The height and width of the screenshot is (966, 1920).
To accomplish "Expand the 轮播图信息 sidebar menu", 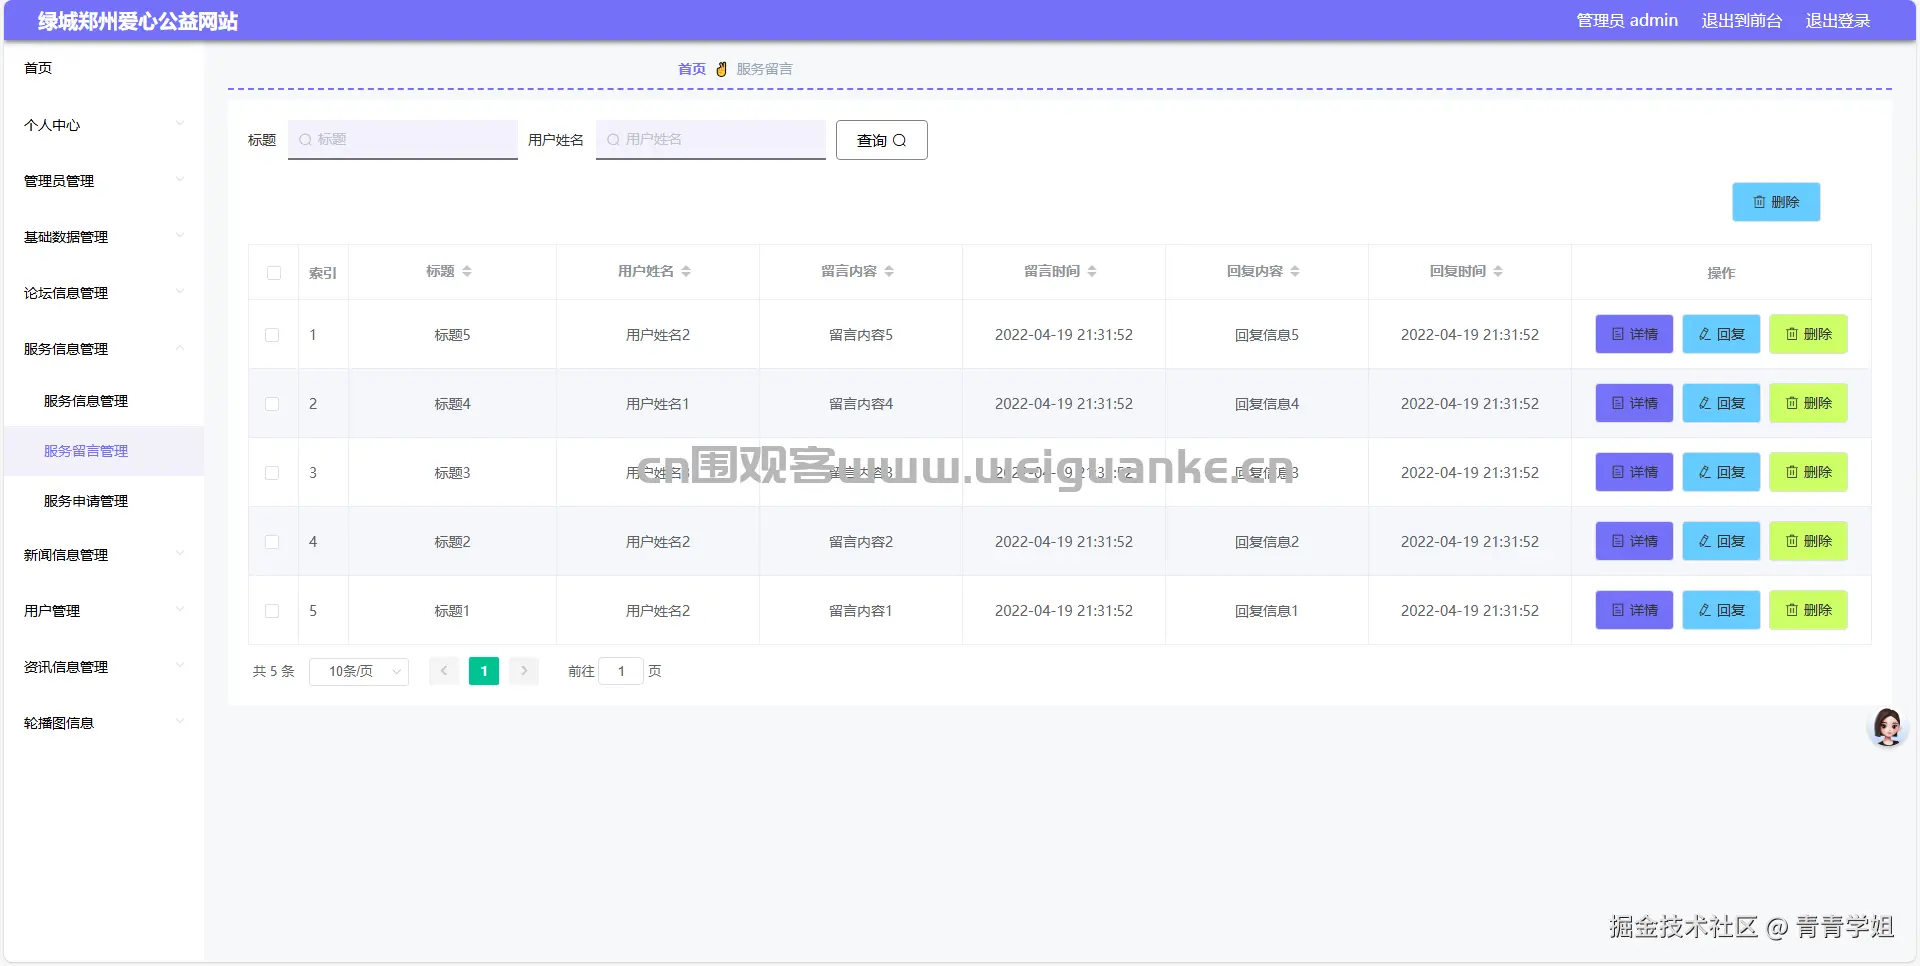I will [104, 723].
